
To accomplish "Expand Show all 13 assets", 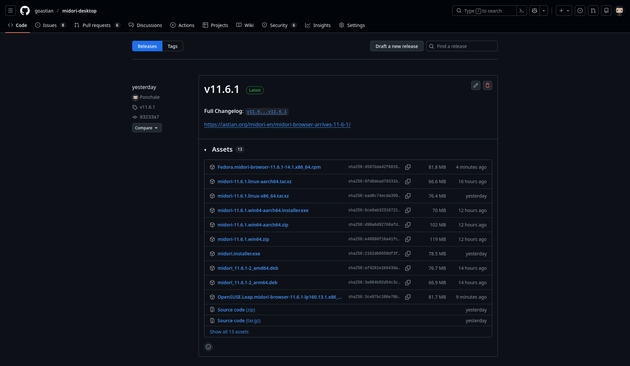I will [x=229, y=332].
